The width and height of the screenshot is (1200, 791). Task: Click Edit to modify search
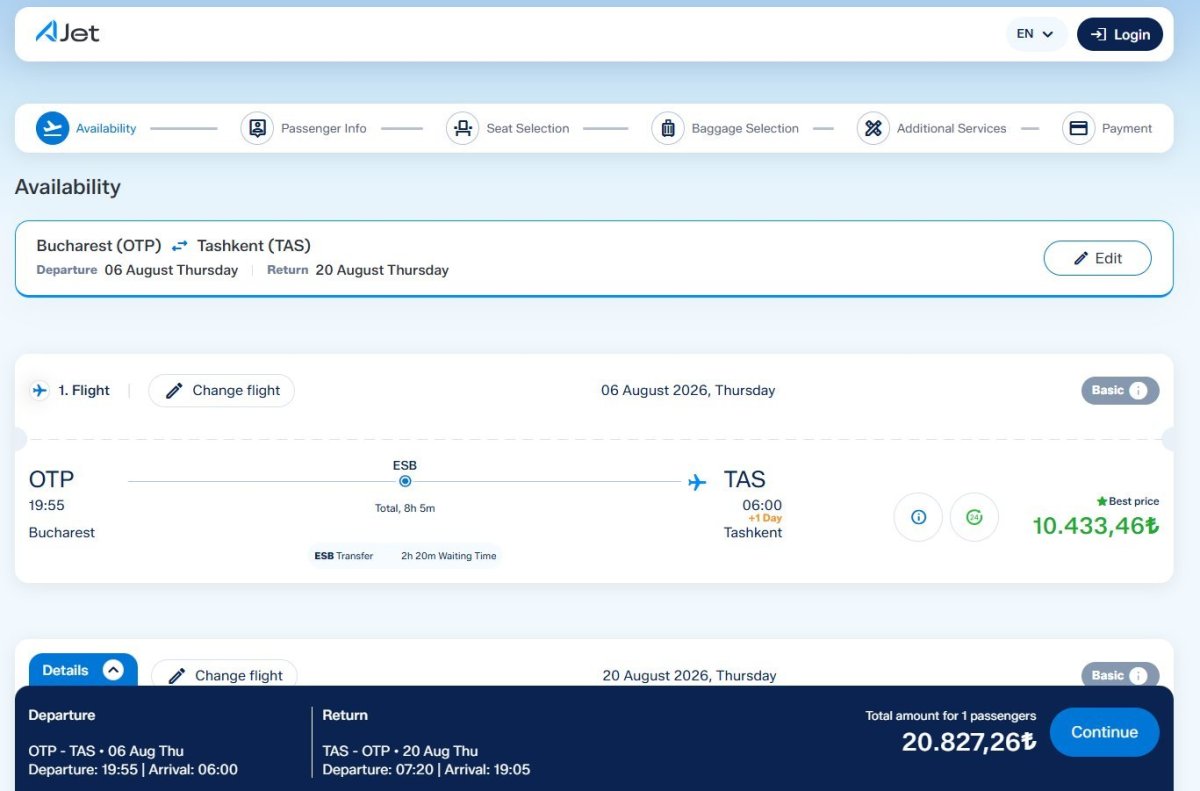(x=1097, y=258)
